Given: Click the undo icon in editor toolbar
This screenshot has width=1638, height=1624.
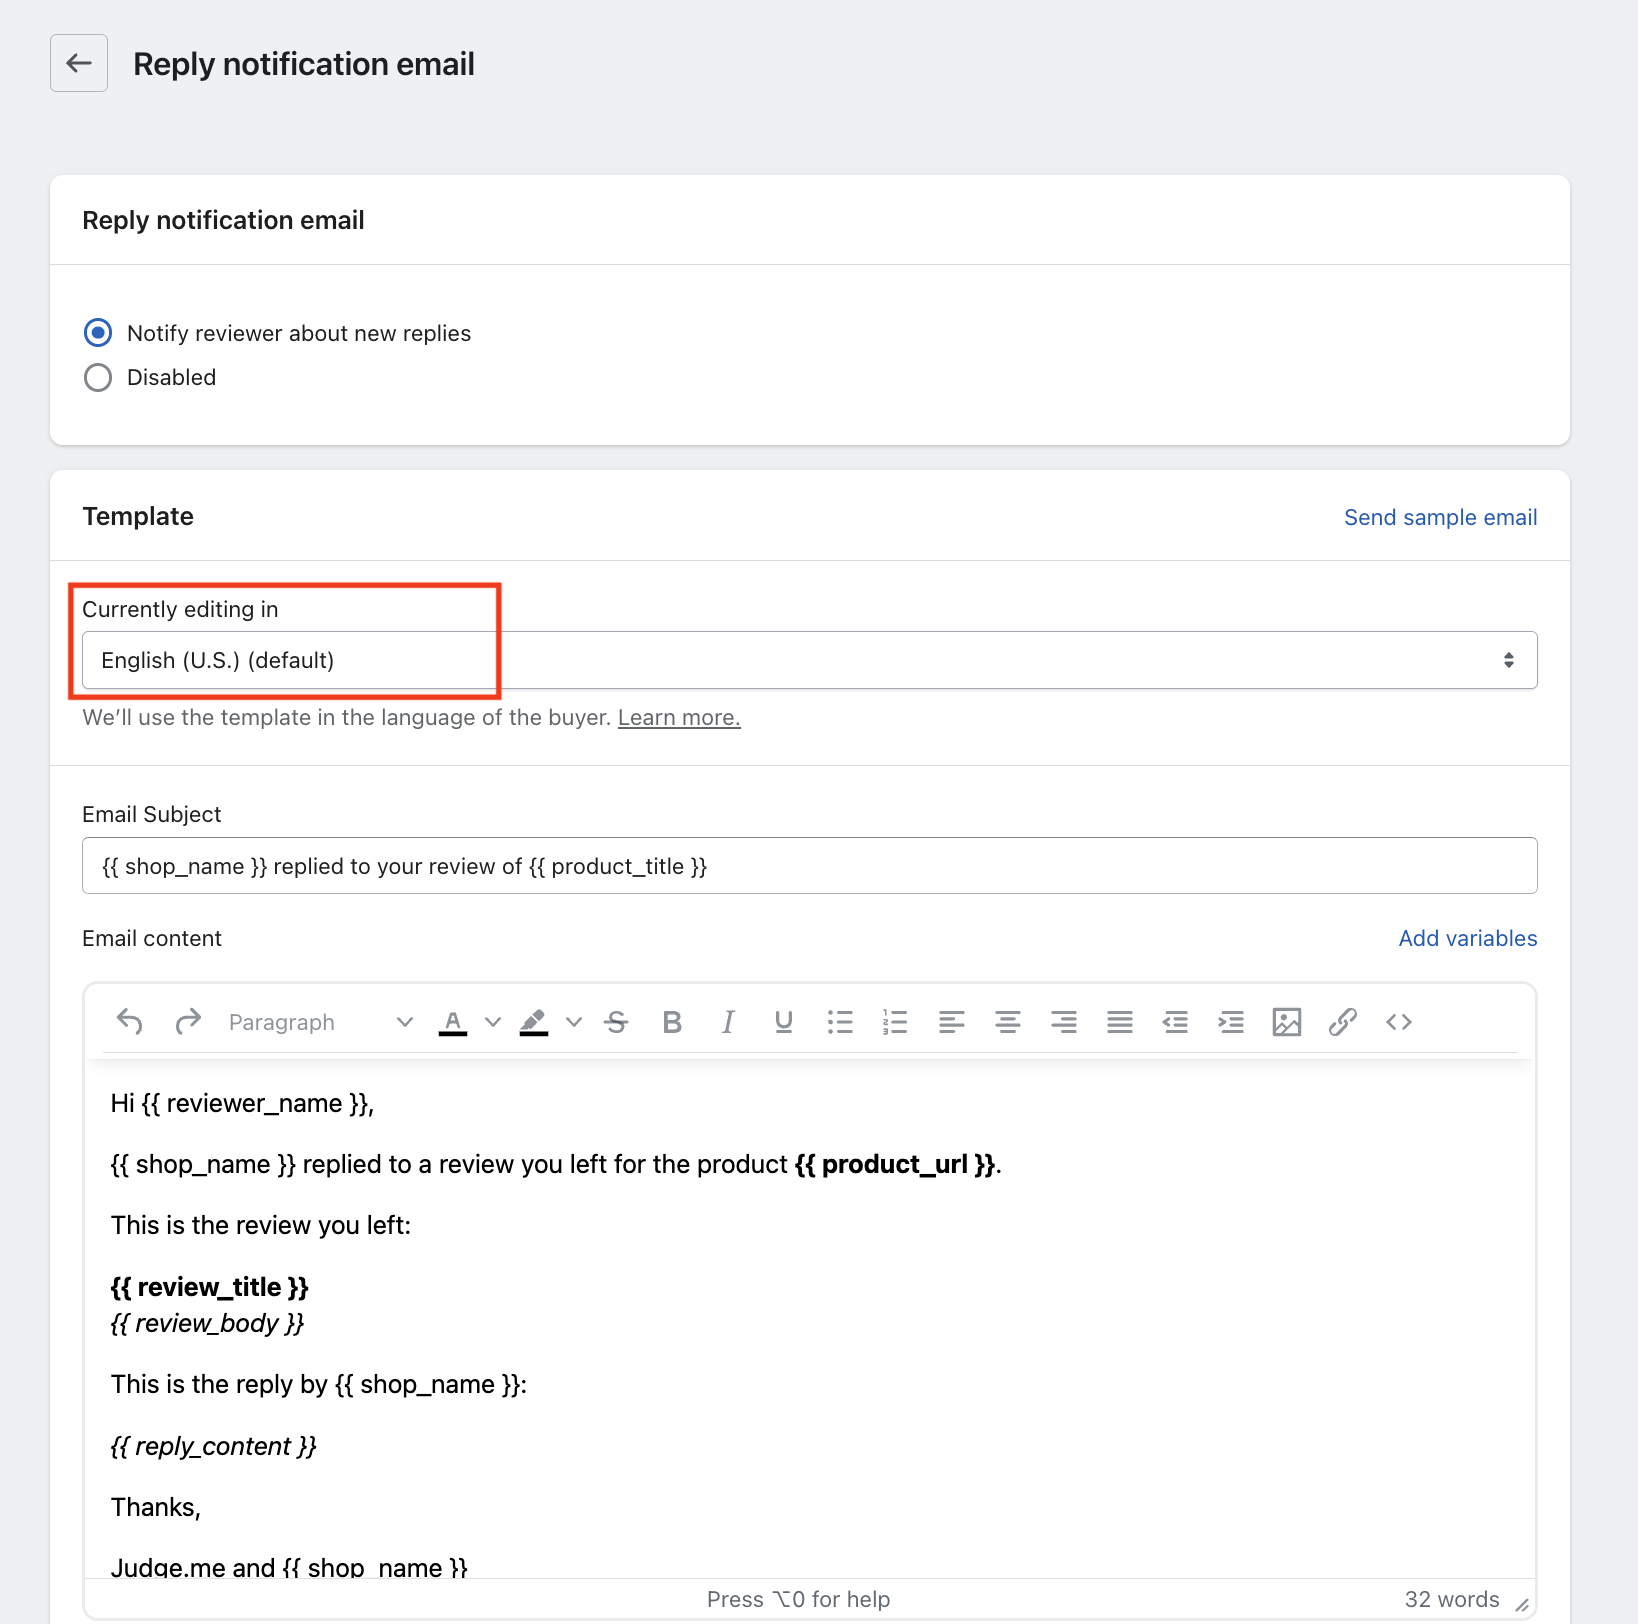Looking at the screenshot, I should tap(130, 1022).
